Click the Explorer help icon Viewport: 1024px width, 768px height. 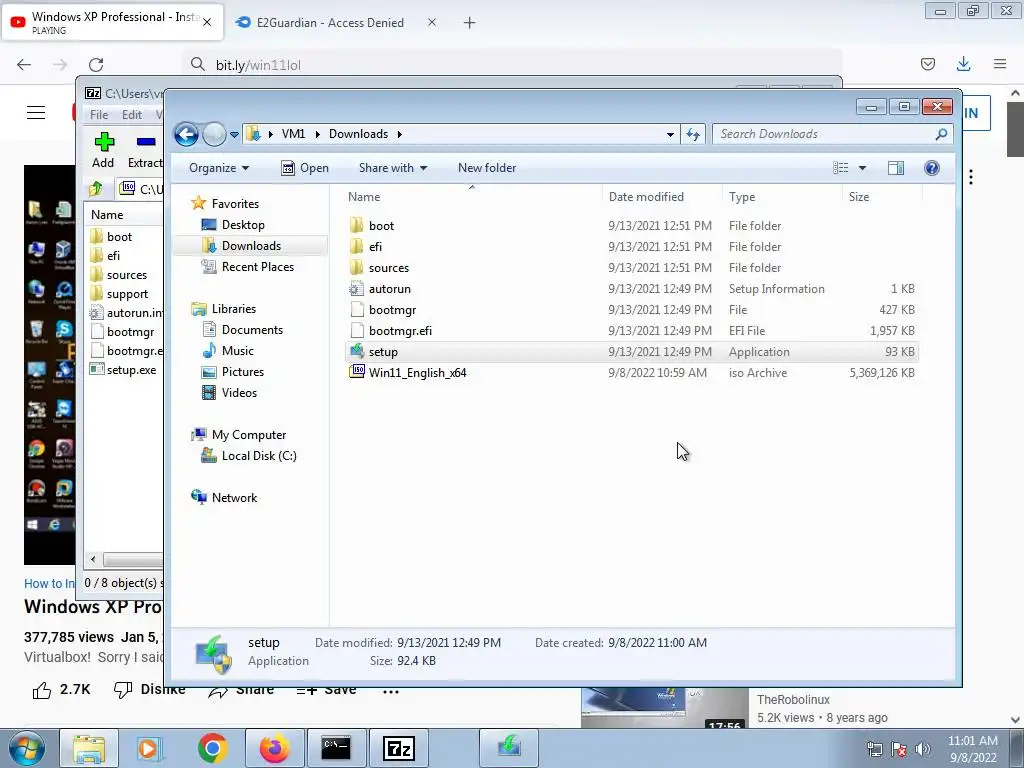point(932,168)
